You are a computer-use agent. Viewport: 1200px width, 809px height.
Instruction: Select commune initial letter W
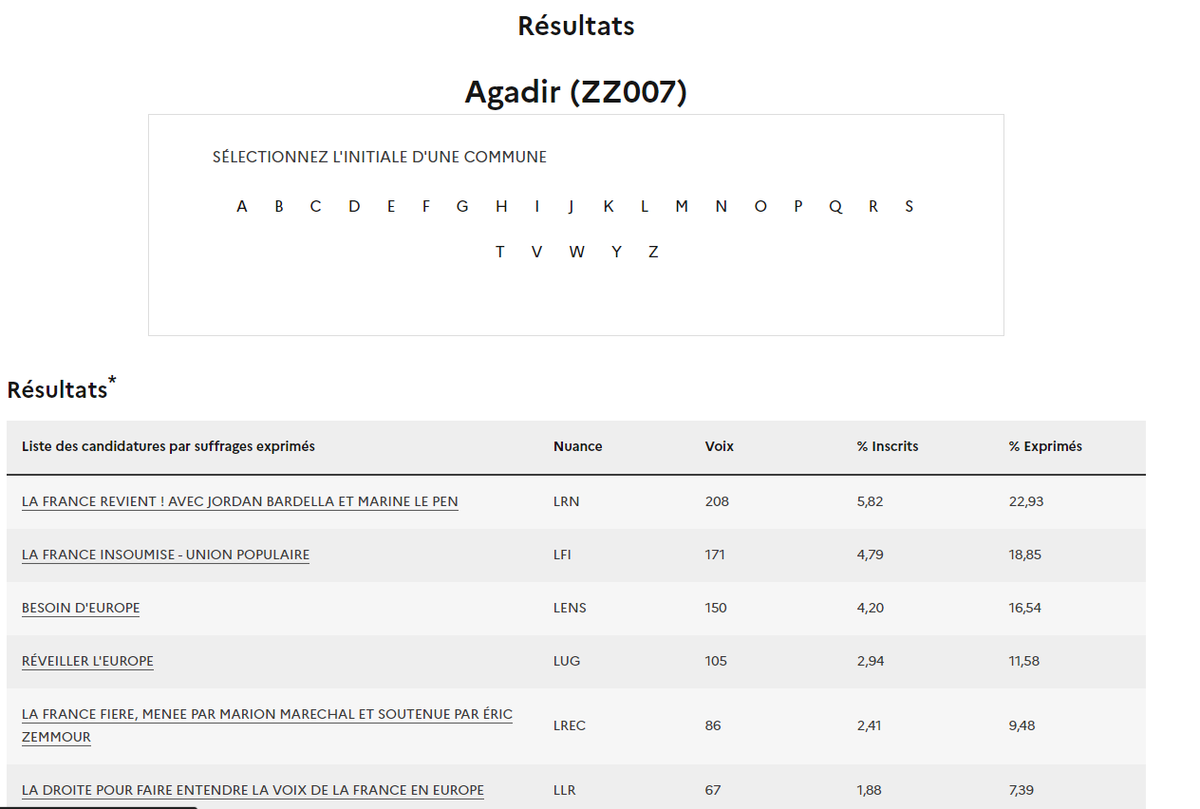[x=577, y=252]
